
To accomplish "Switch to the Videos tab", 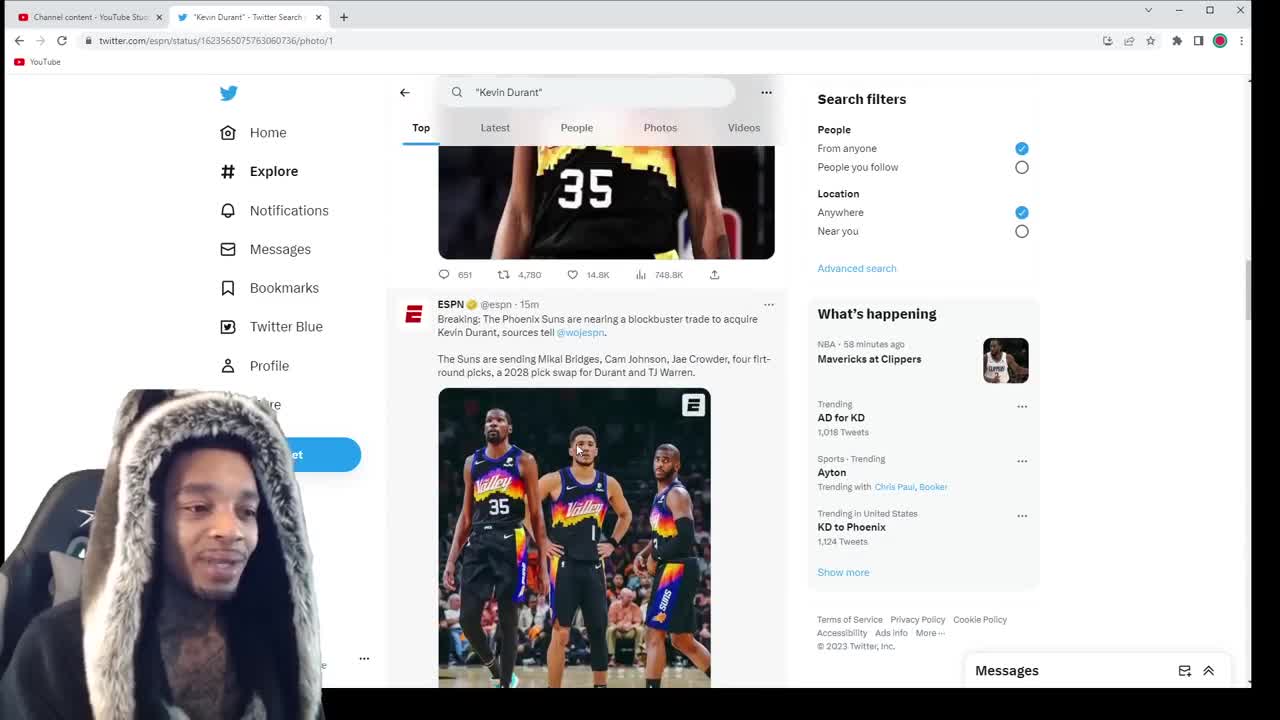I will [744, 128].
